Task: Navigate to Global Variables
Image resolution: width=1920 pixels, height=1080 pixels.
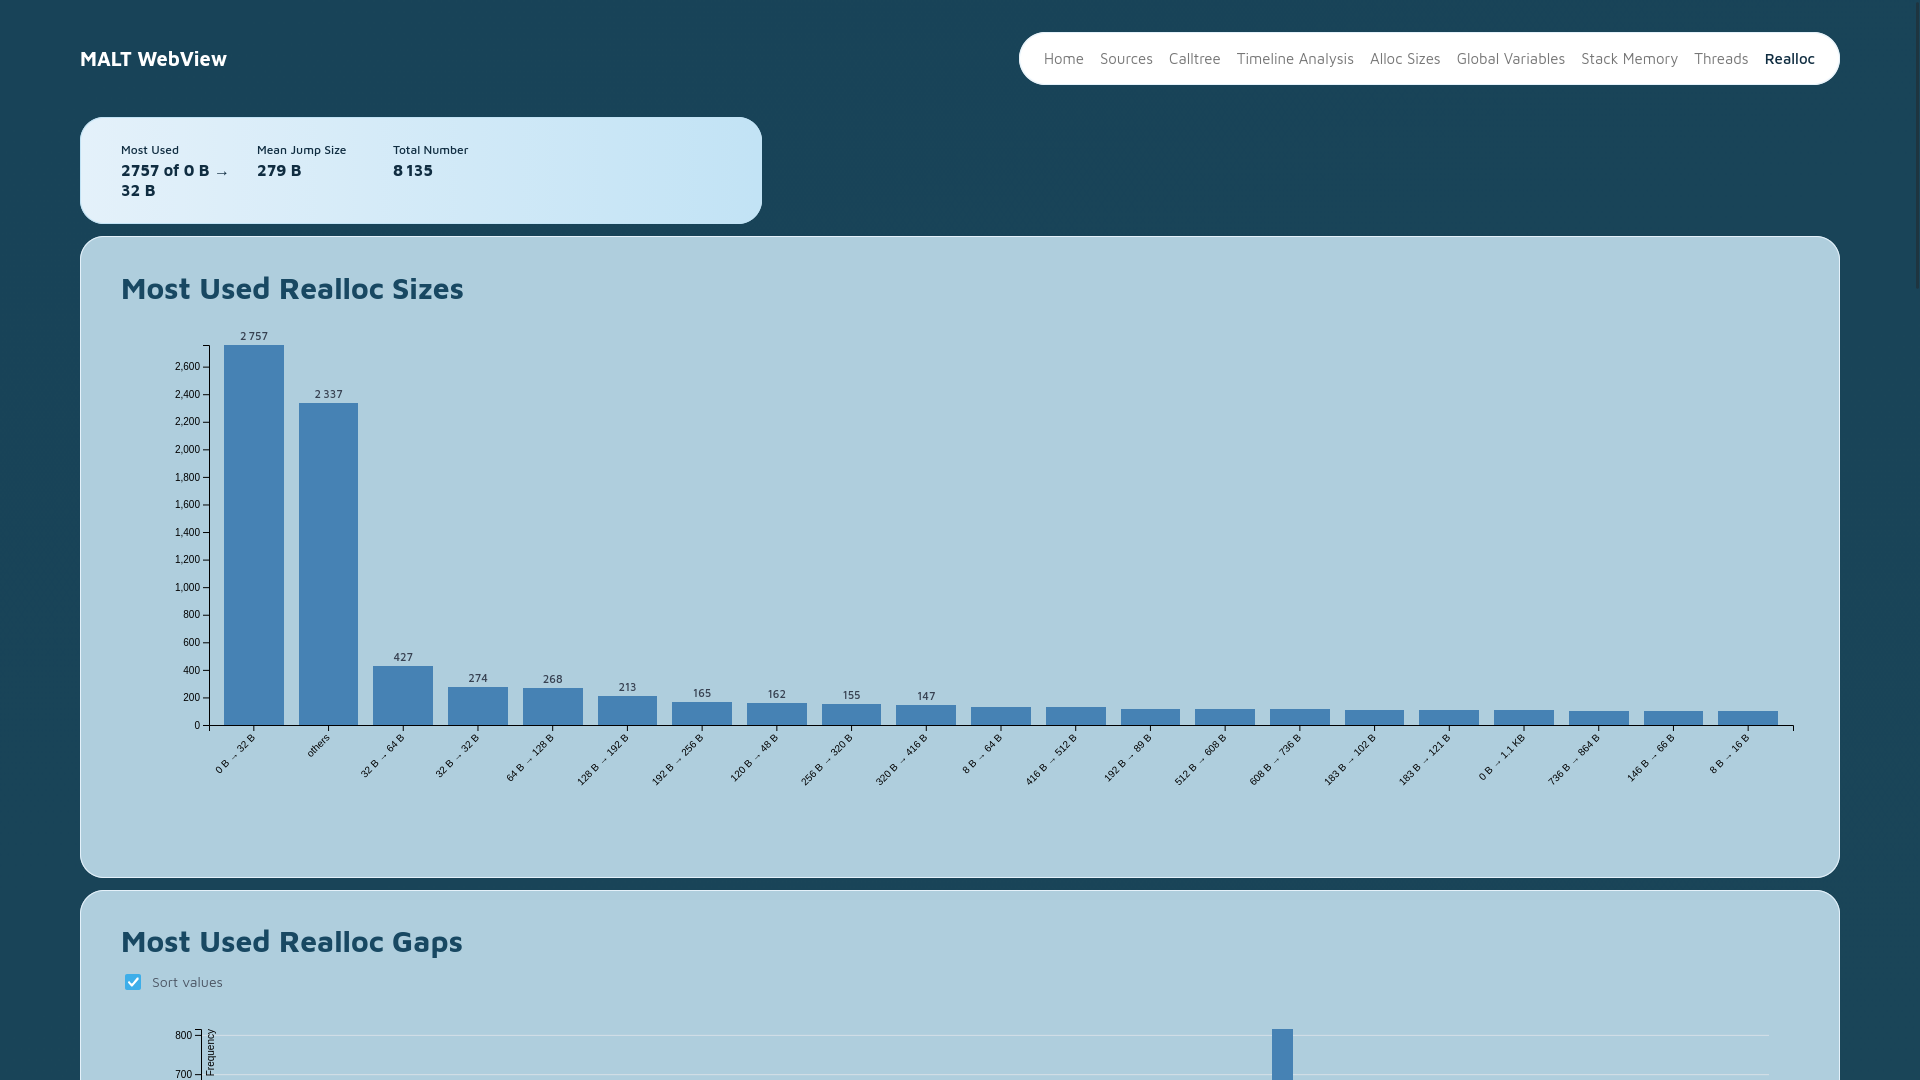Action: (1510, 59)
